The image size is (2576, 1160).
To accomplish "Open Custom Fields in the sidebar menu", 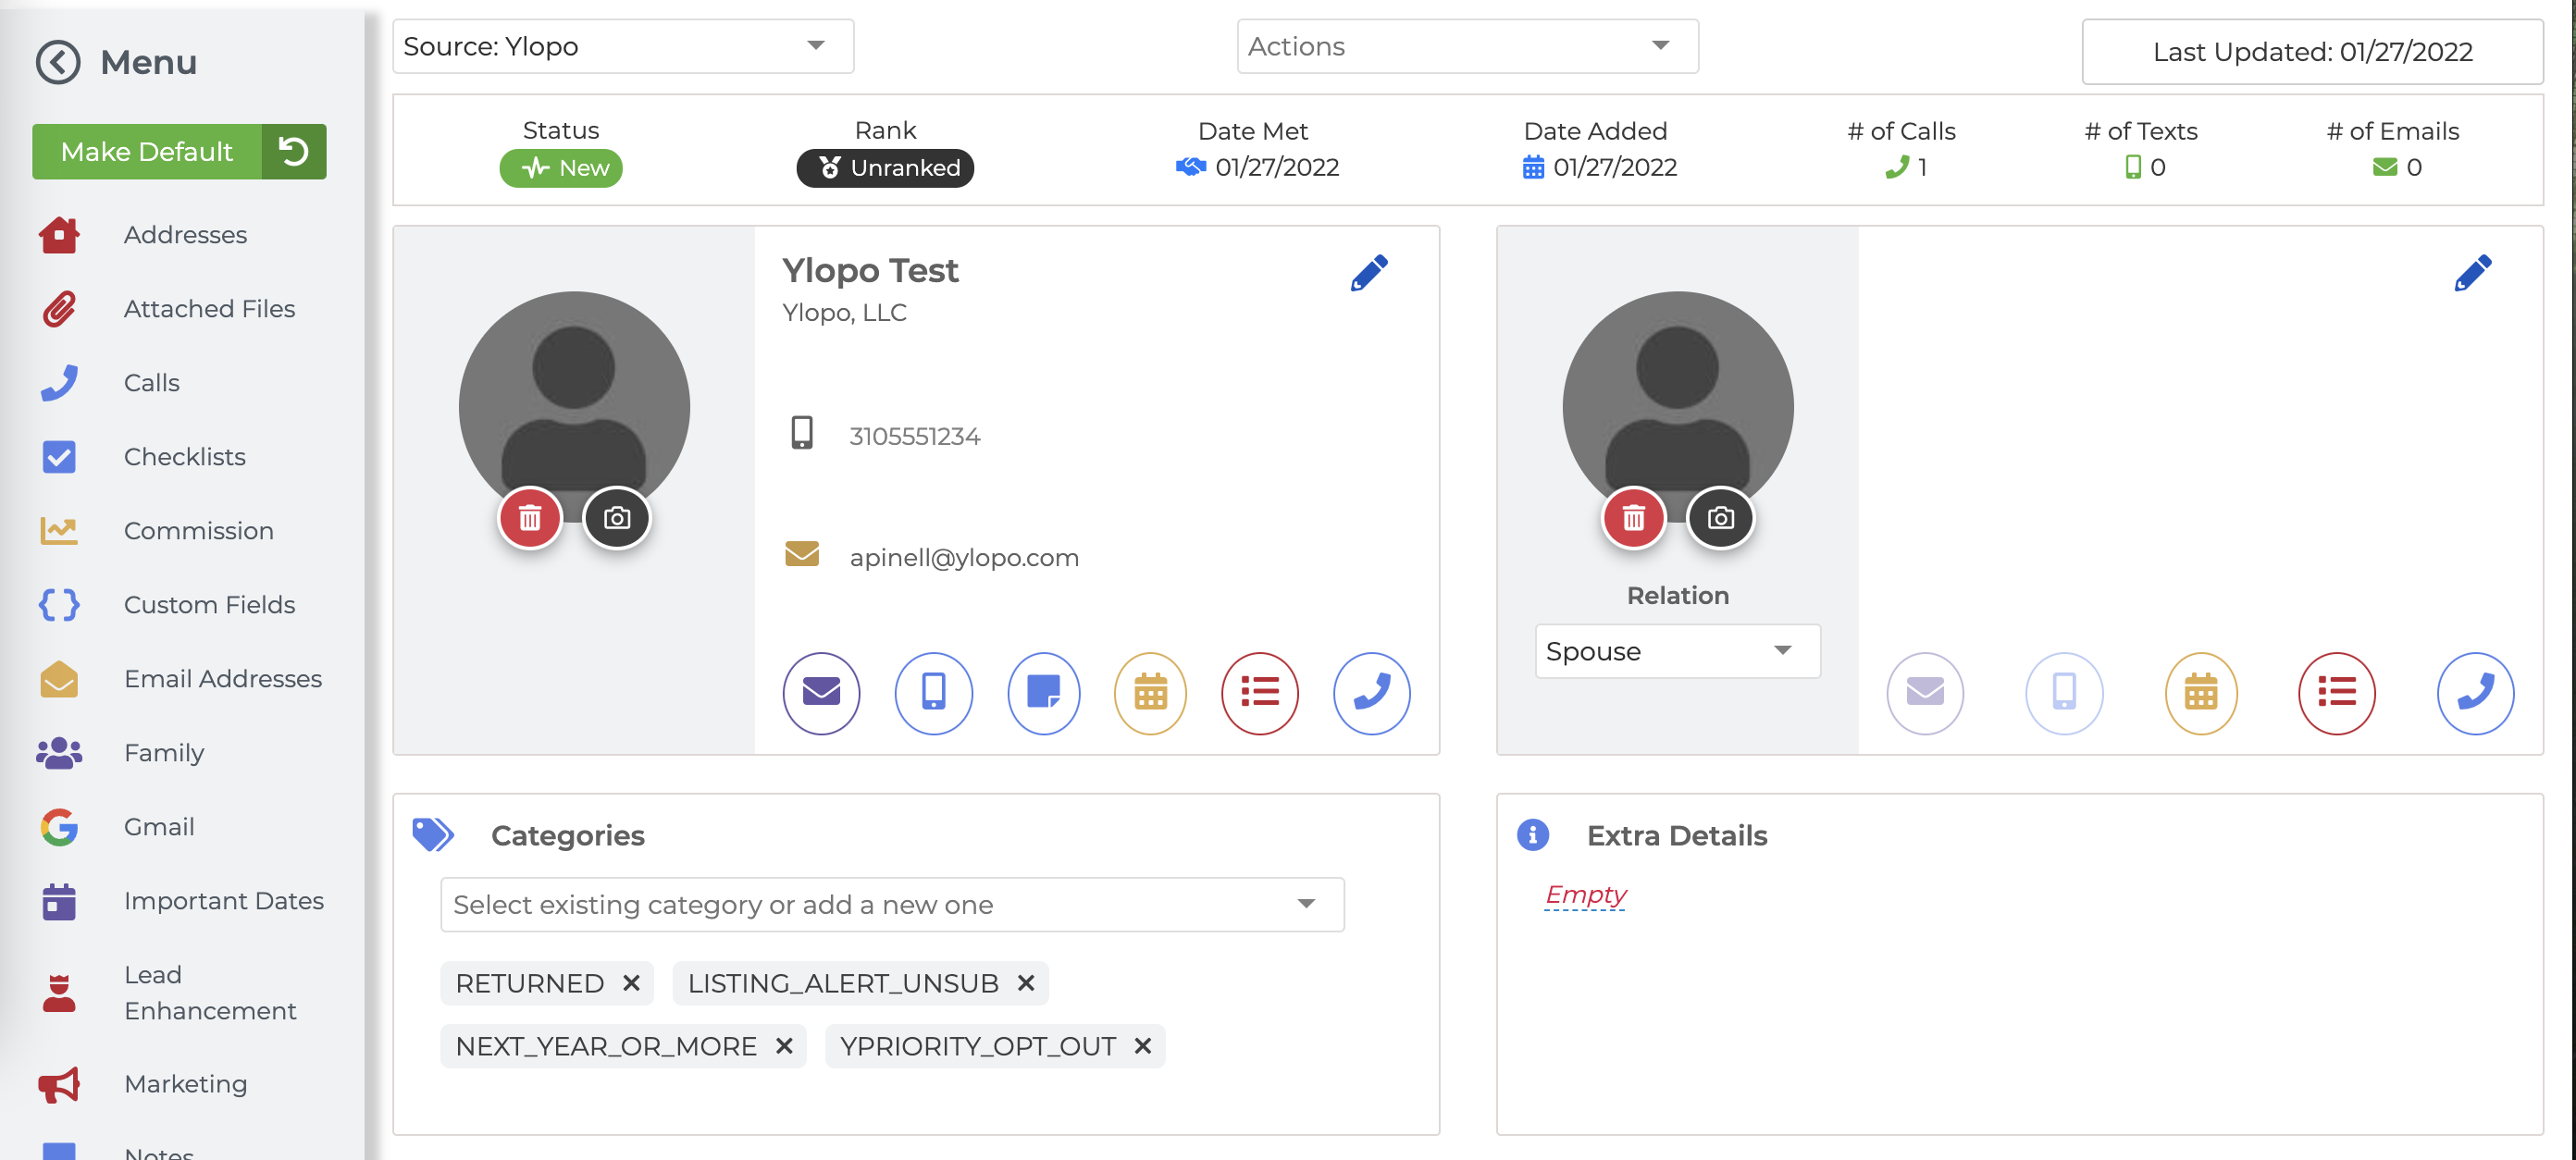I will [x=209, y=605].
